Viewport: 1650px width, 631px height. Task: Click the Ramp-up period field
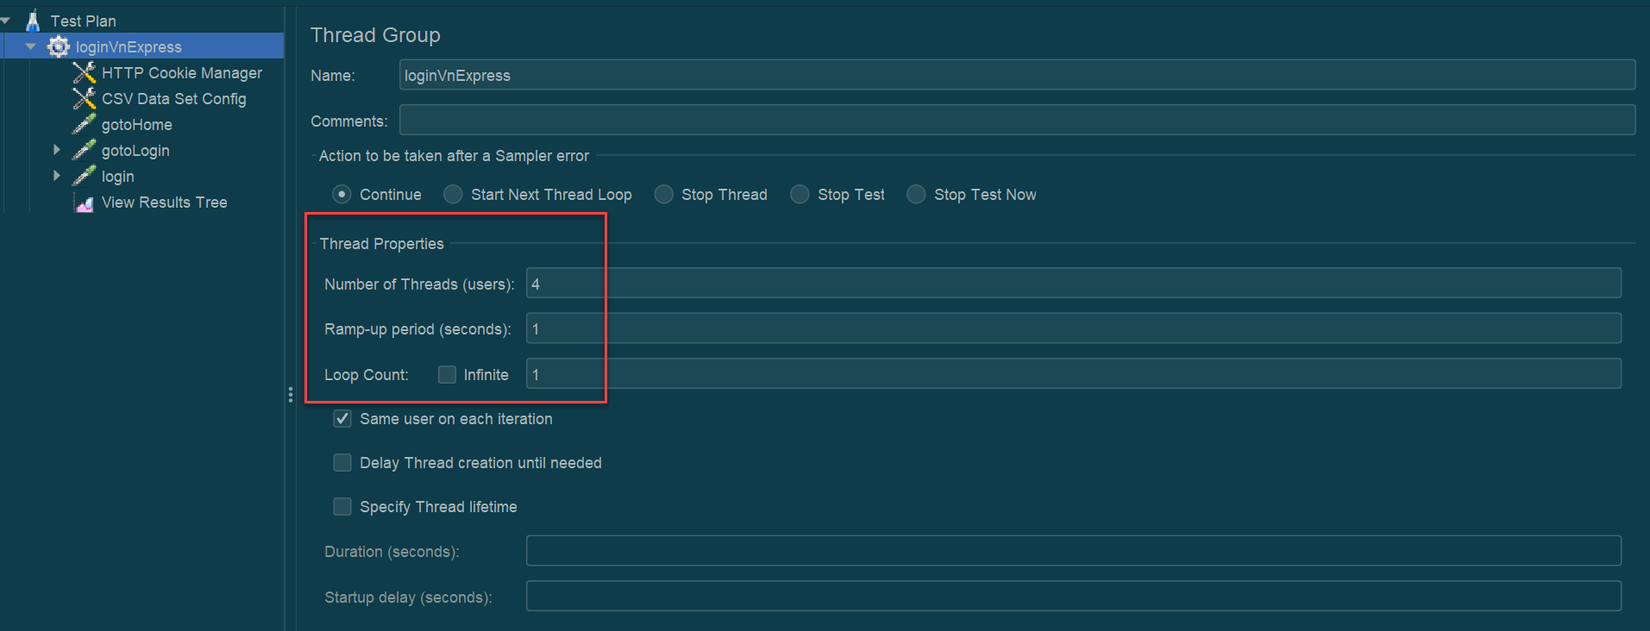pos(1073,328)
